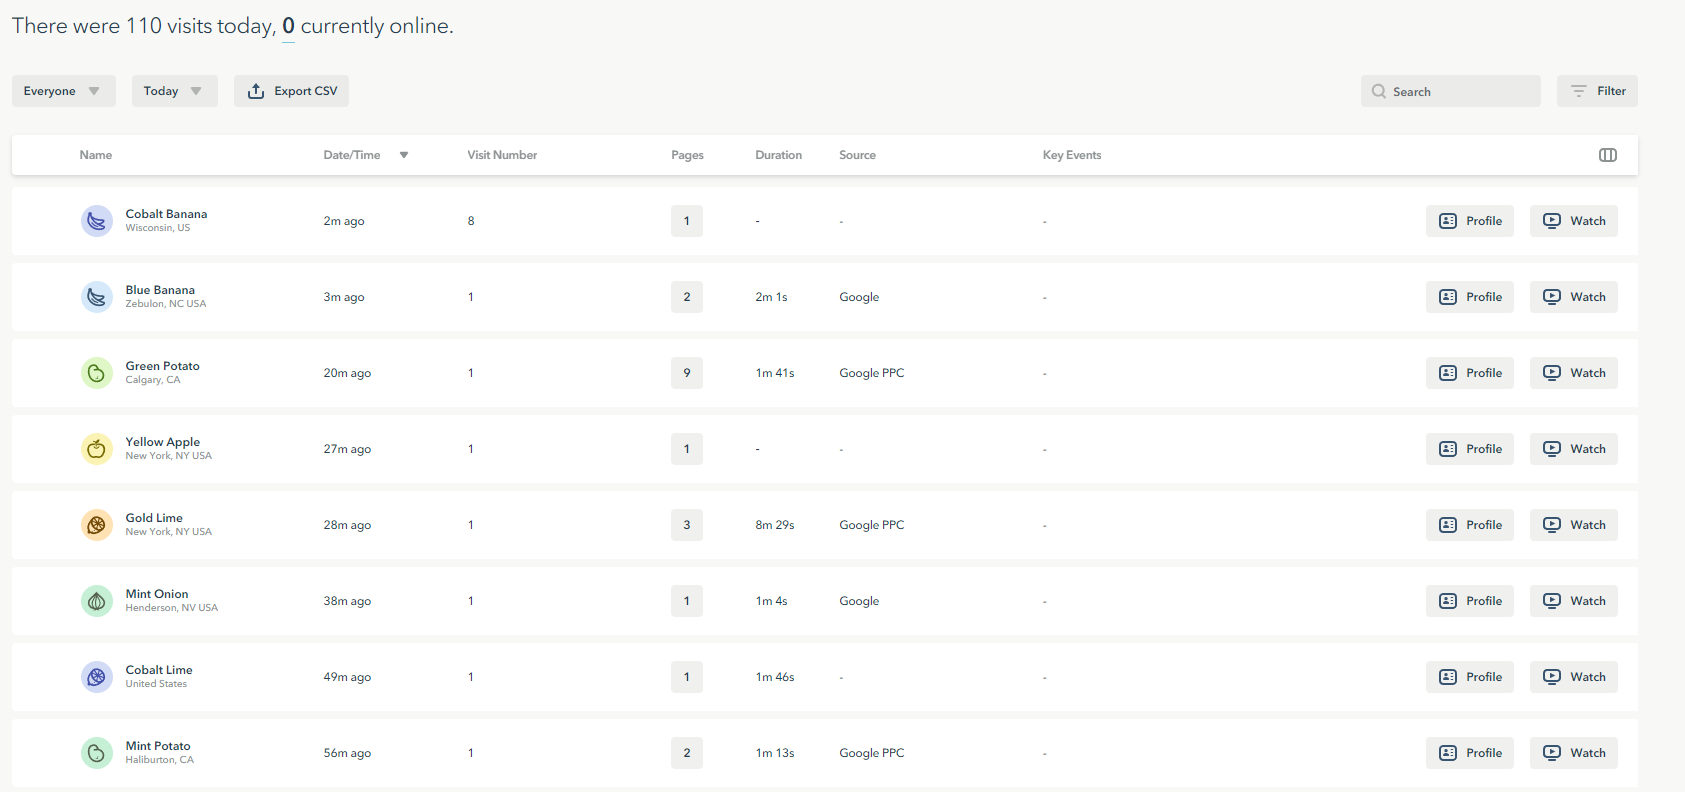Toggle Date/Time sort order arrow
Image resolution: width=1685 pixels, height=792 pixels.
click(x=404, y=155)
